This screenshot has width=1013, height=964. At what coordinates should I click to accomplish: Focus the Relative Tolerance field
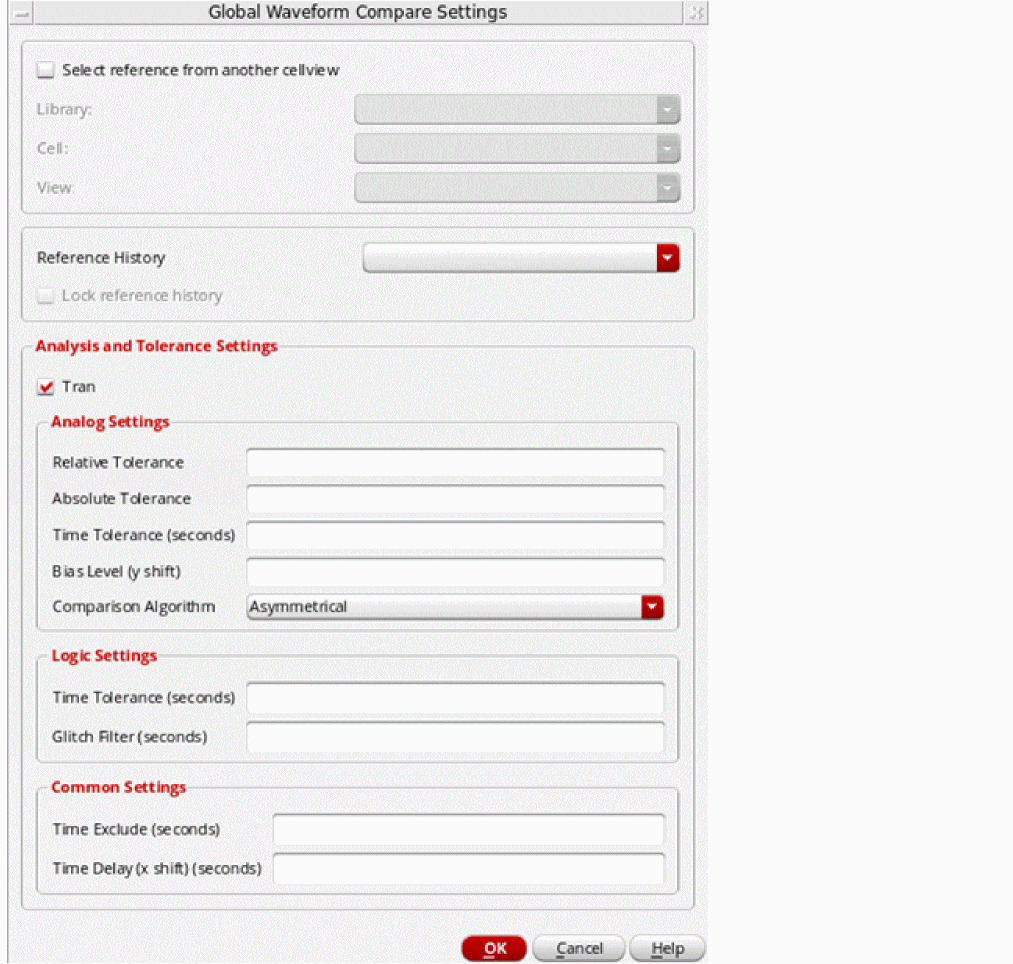click(455, 463)
